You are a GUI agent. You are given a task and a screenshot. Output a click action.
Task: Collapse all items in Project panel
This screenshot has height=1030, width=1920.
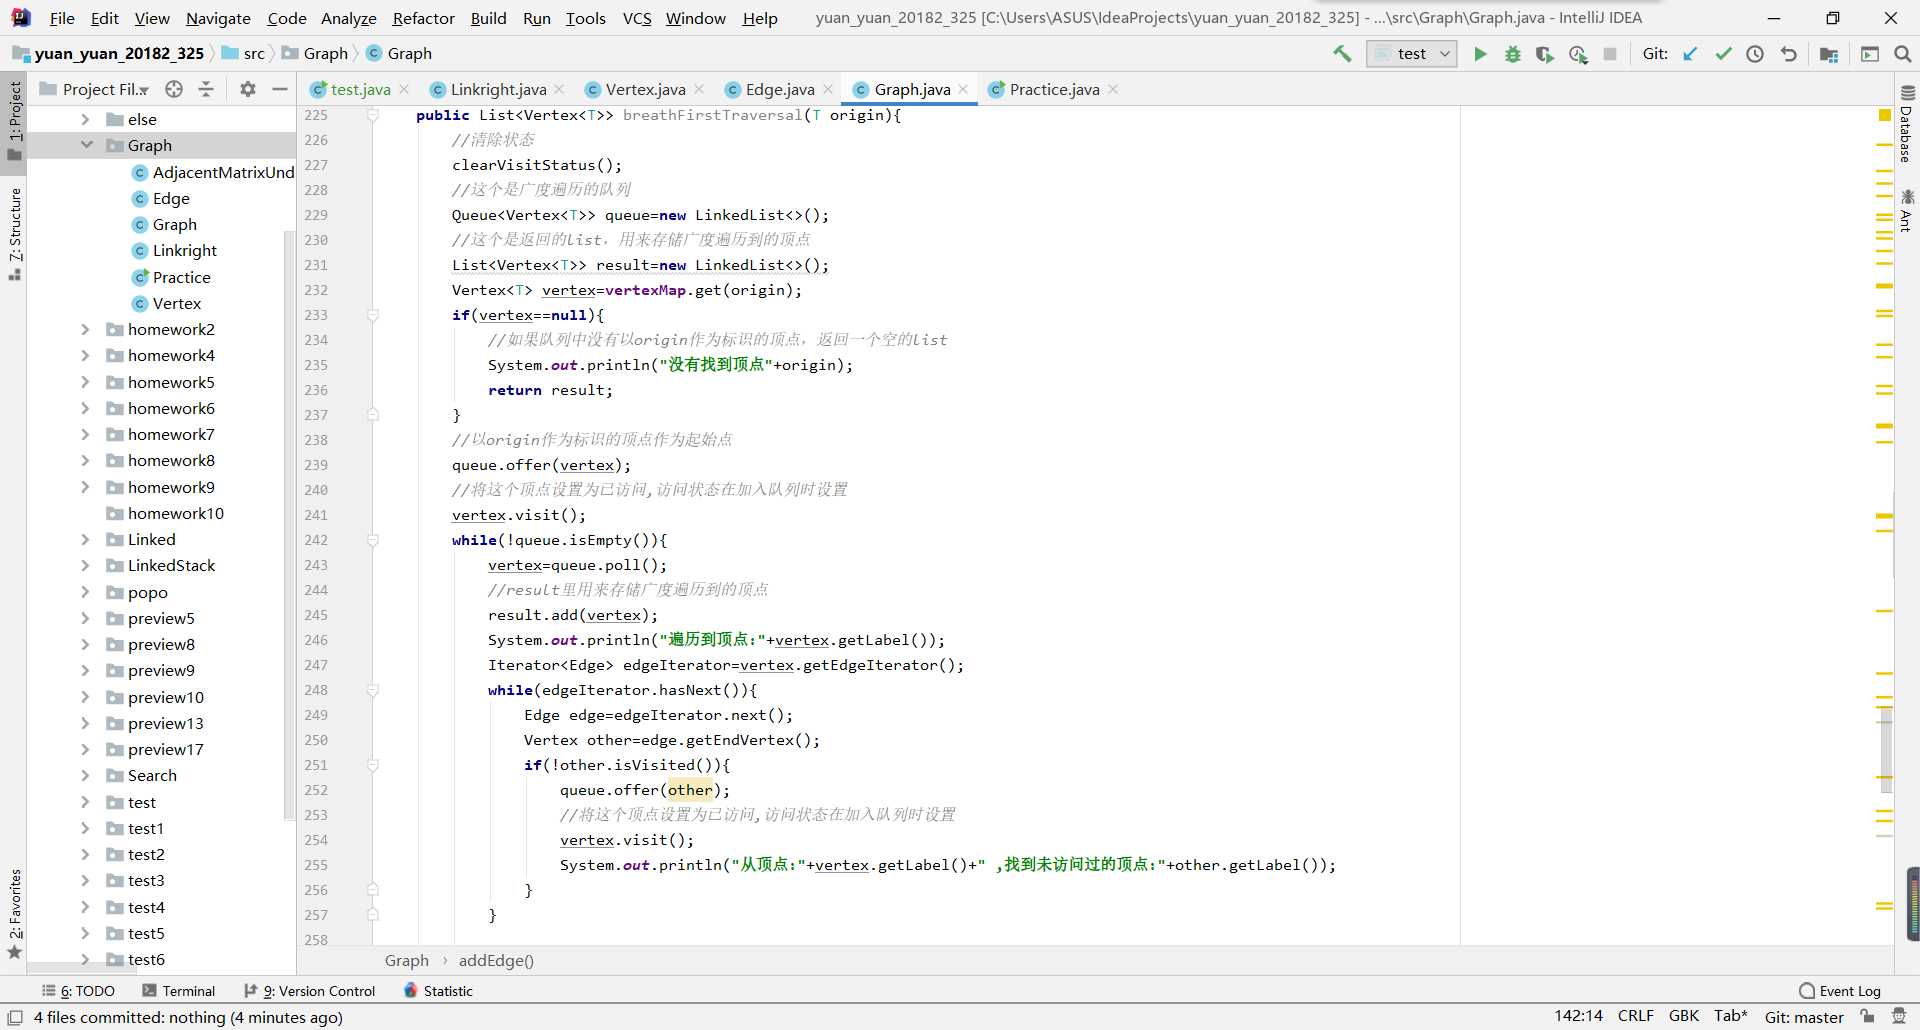point(206,89)
